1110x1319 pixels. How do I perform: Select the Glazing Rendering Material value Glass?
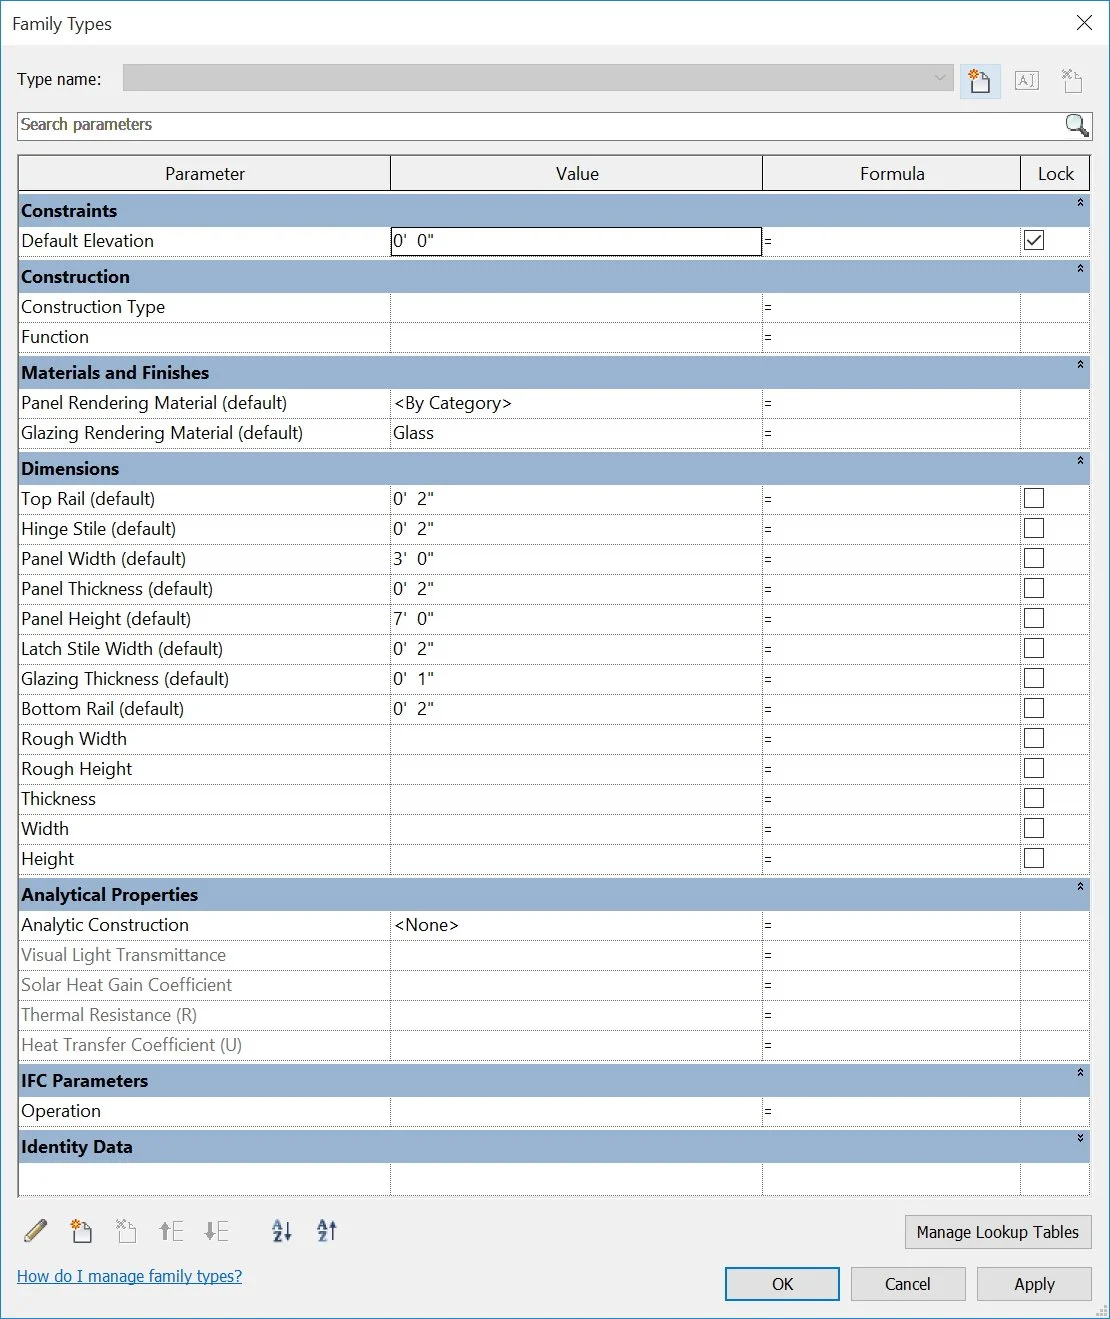point(414,433)
